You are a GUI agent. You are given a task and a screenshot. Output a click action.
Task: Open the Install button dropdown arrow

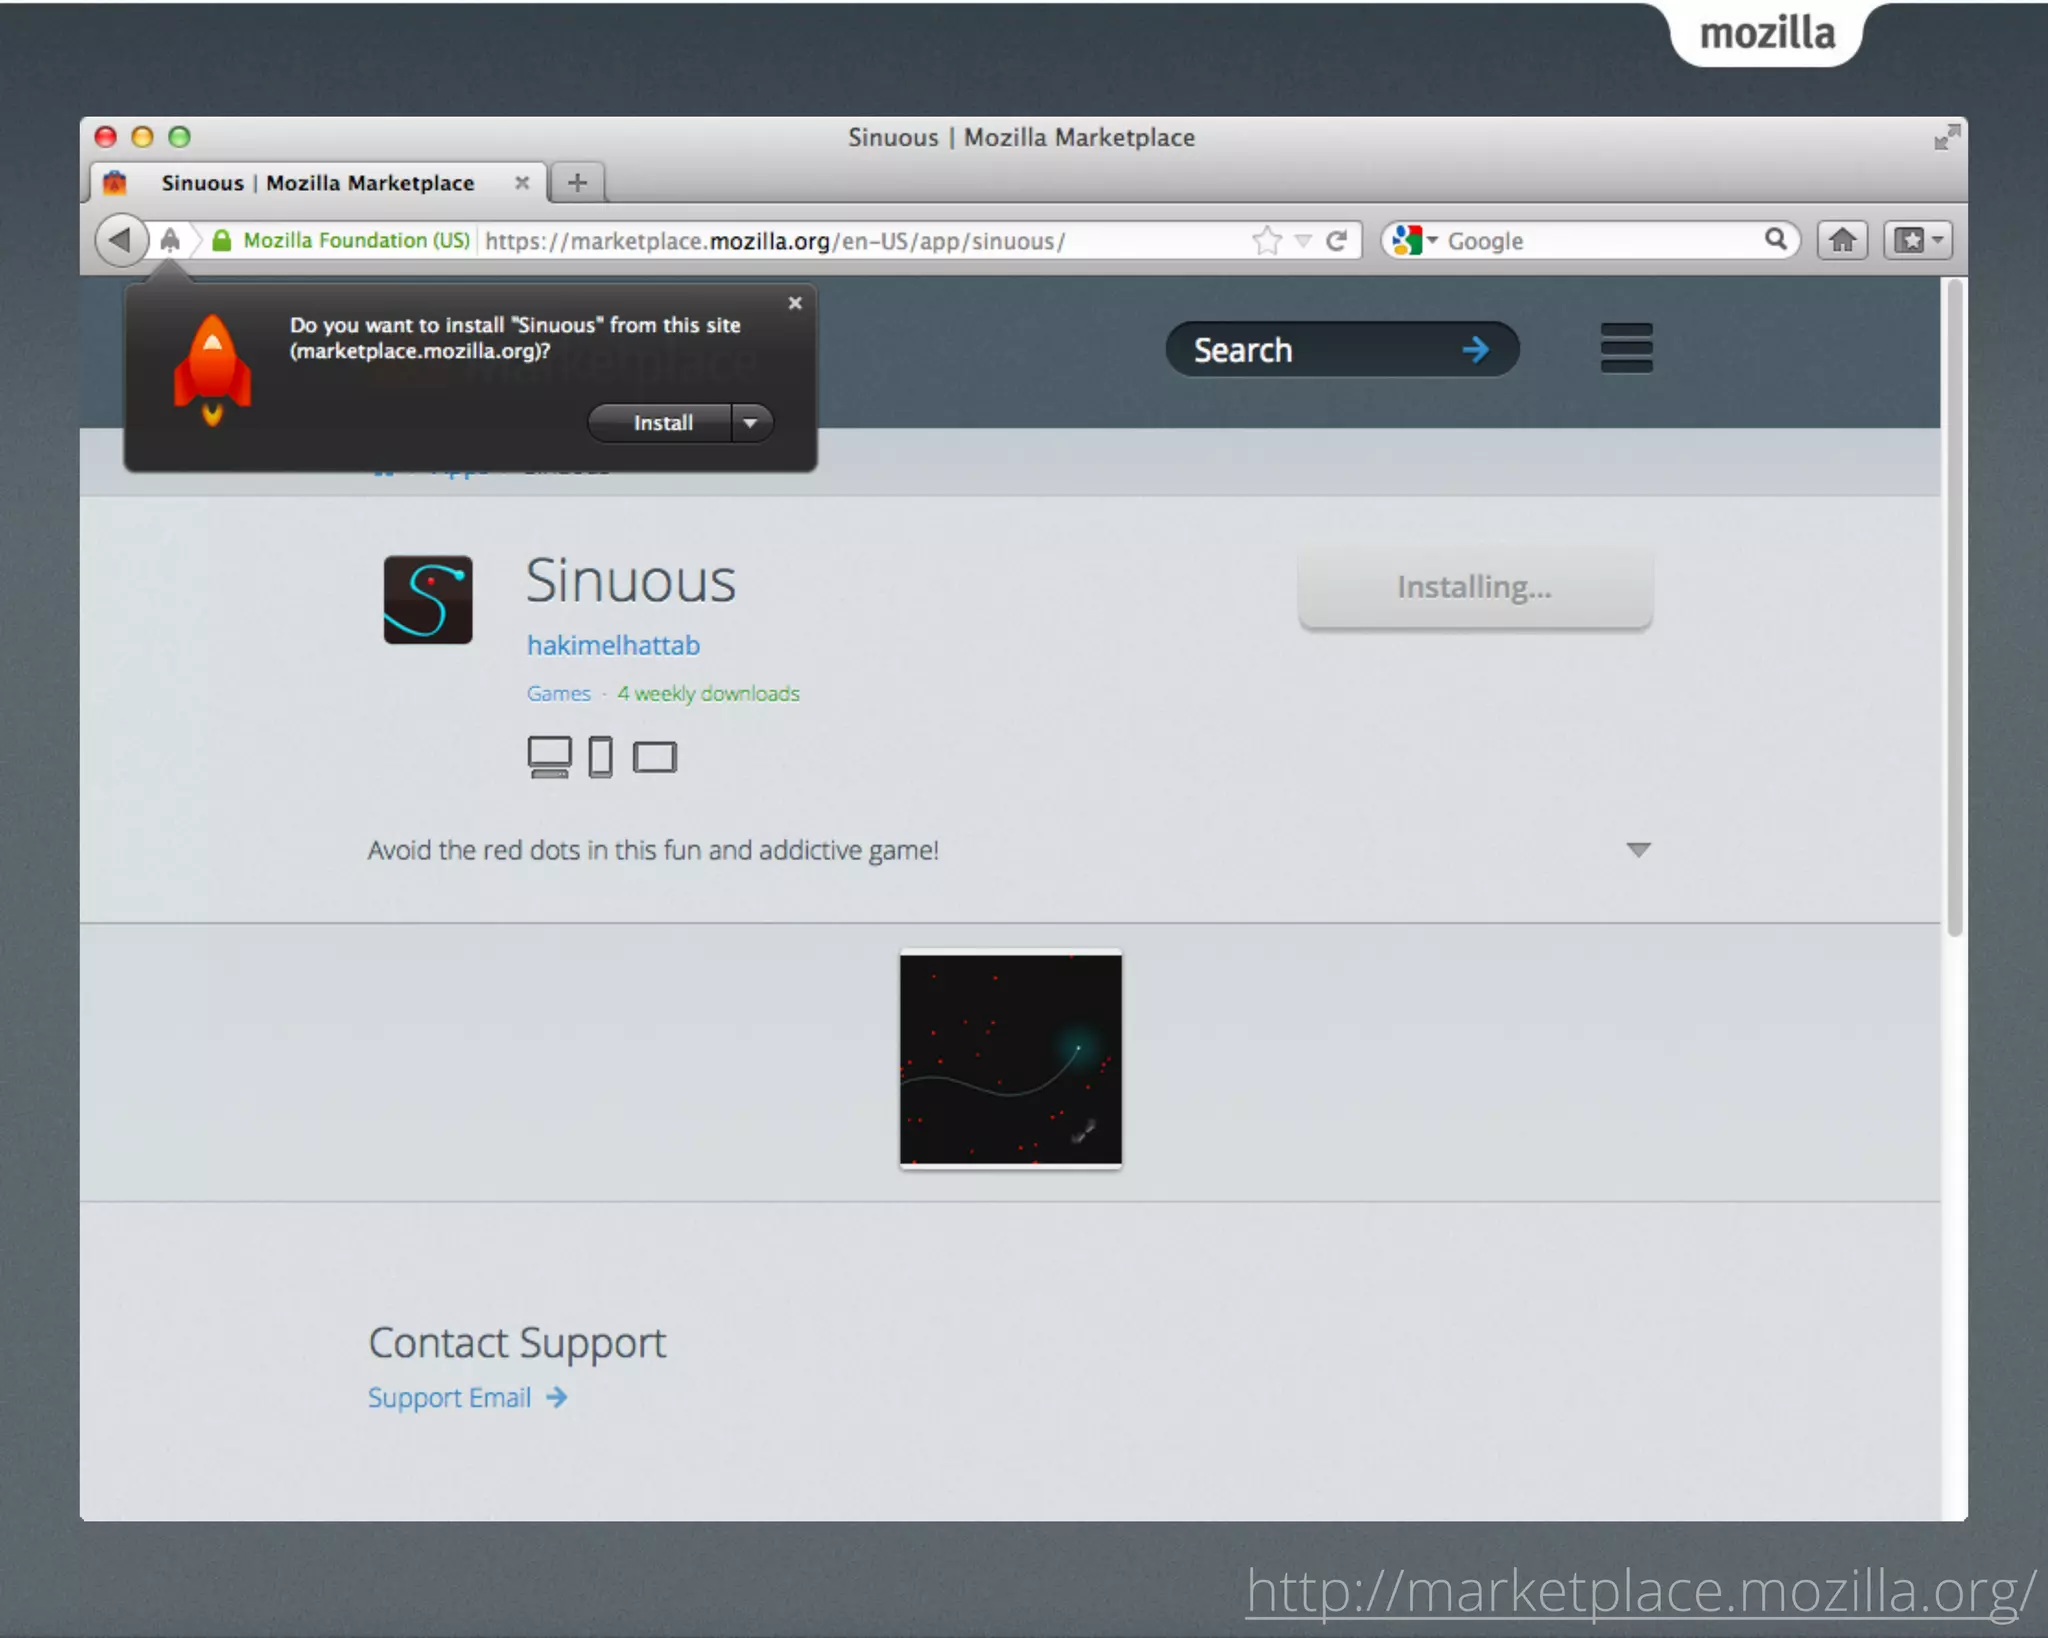click(x=751, y=423)
